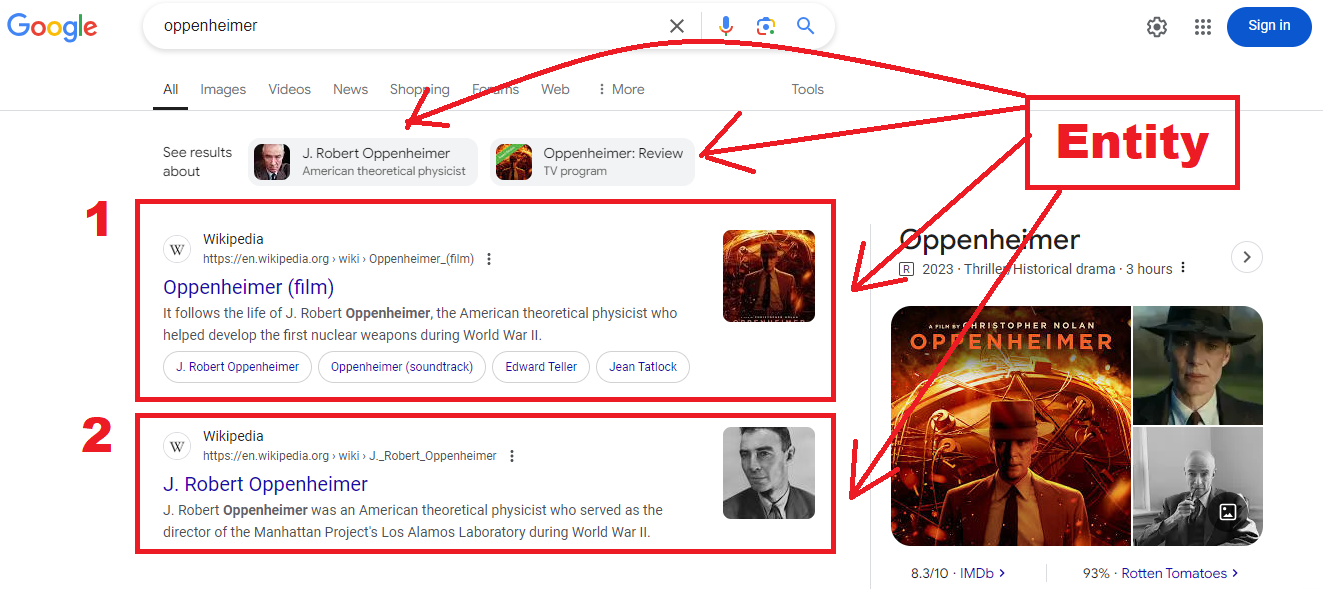
Task: Open the J. Robert Oppenheimer sitelink chip
Action: coord(238,367)
